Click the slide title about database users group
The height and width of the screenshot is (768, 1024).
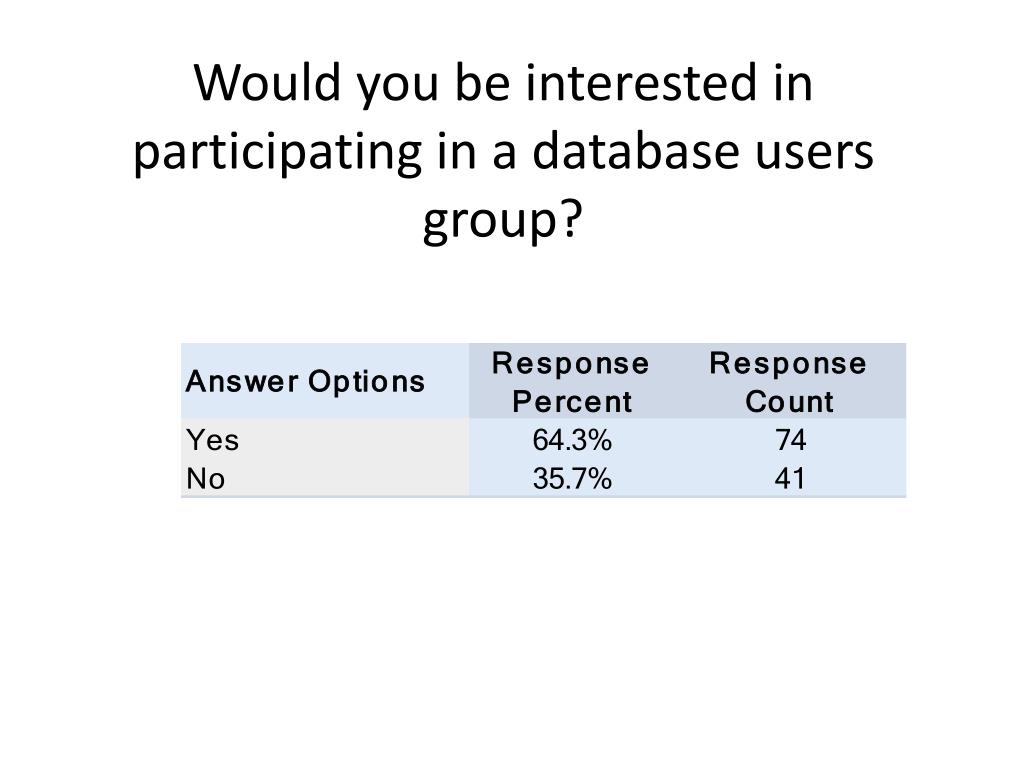(x=503, y=152)
